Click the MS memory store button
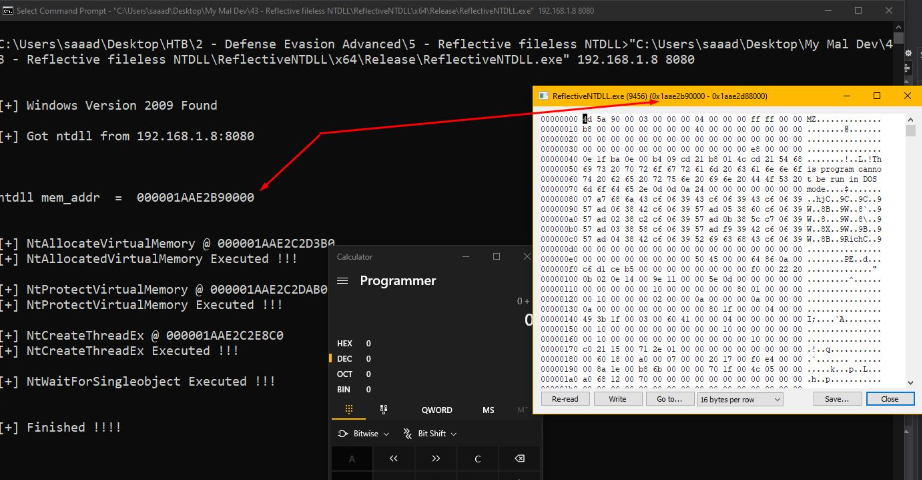The image size is (922, 480). pyautogui.click(x=488, y=410)
